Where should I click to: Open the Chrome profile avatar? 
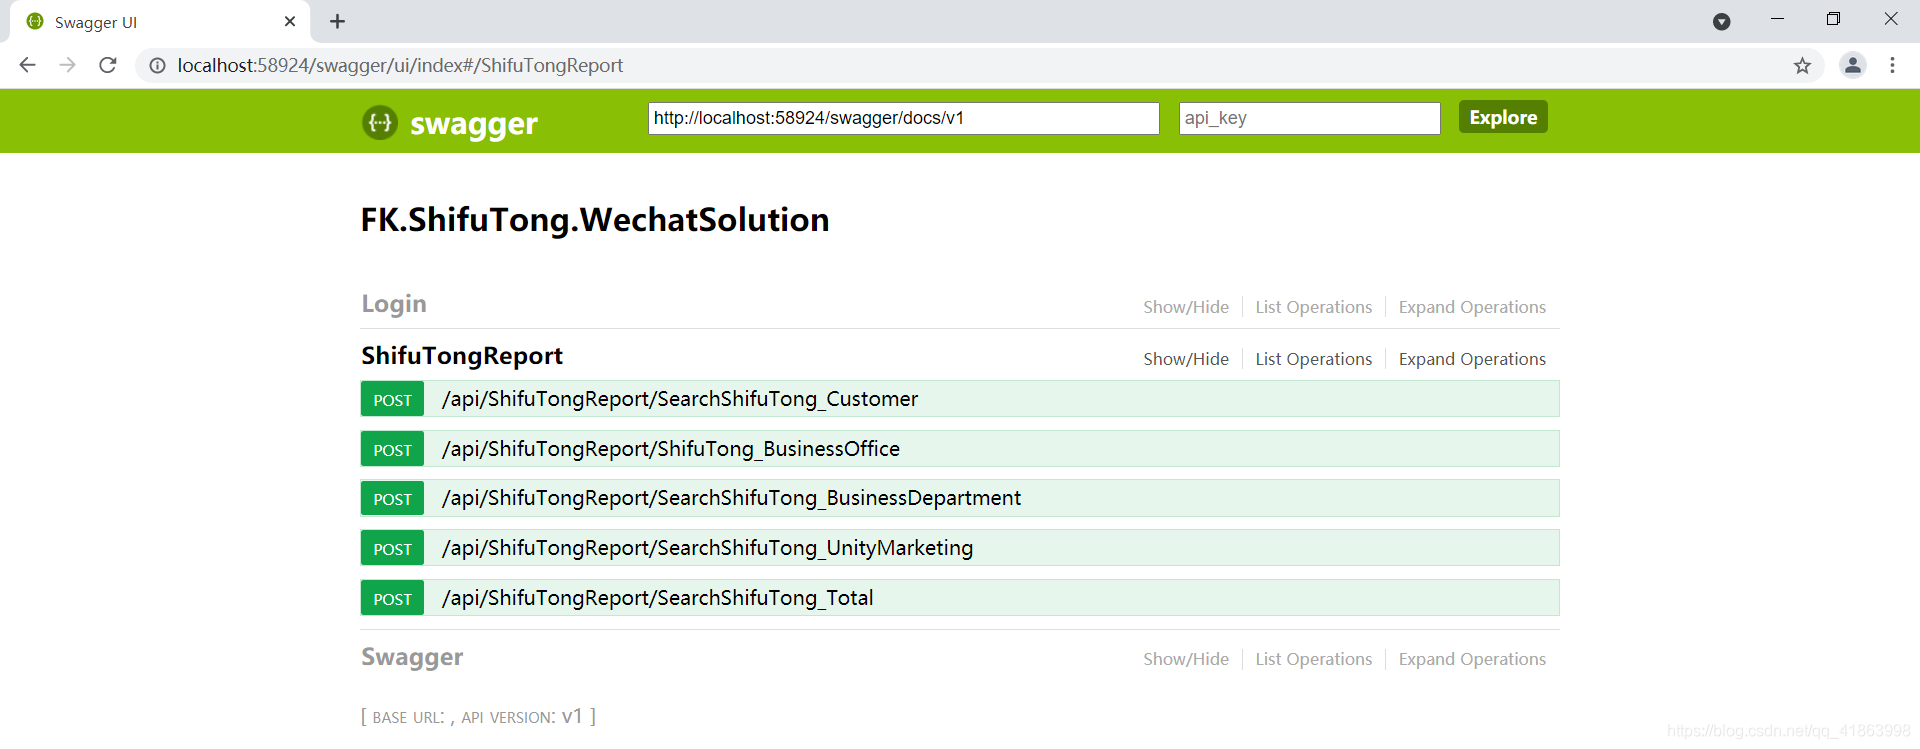click(1853, 65)
